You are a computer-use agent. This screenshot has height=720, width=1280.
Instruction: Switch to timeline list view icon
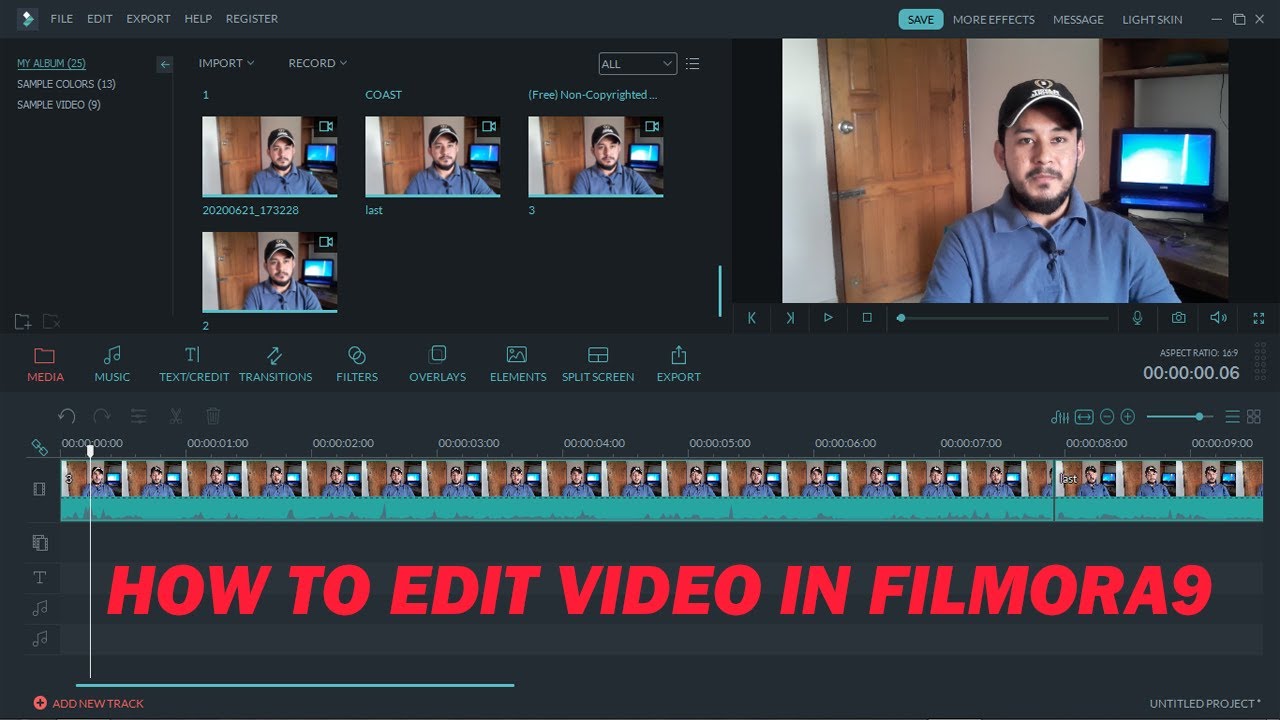click(x=1233, y=417)
